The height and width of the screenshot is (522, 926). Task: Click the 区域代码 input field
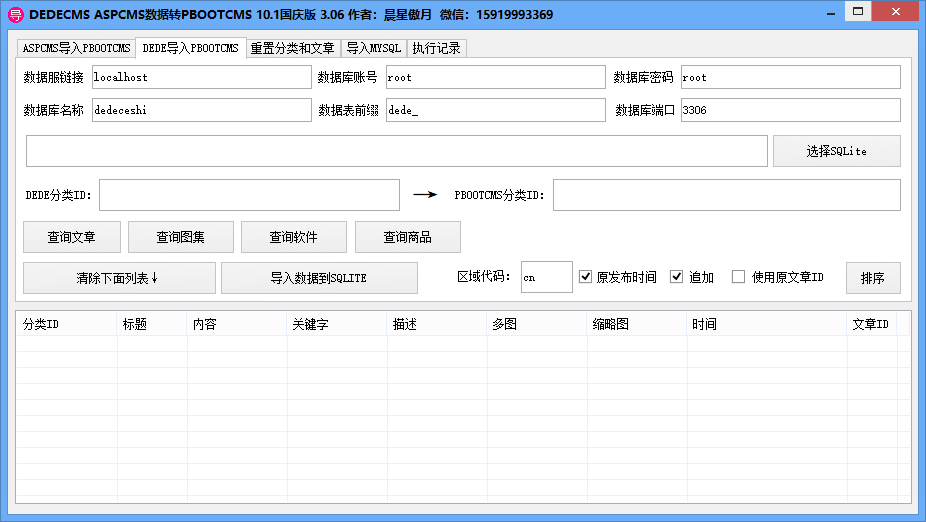coord(546,277)
